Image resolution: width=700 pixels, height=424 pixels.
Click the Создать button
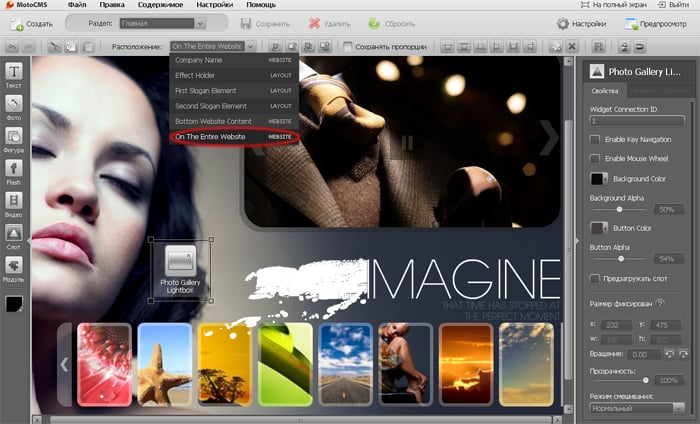click(x=30, y=22)
